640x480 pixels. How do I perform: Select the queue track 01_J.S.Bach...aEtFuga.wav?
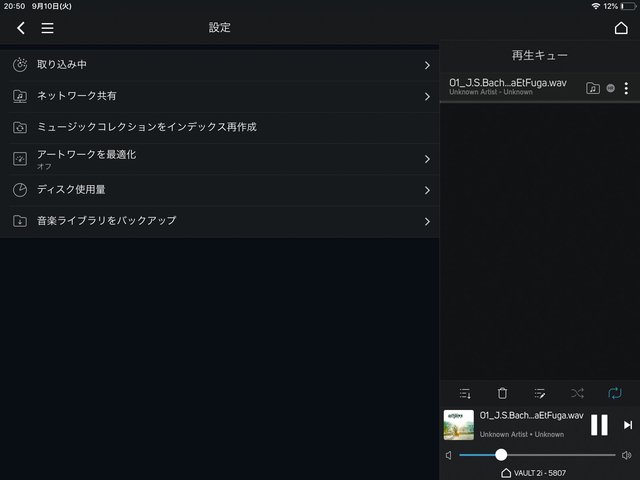tap(540, 87)
